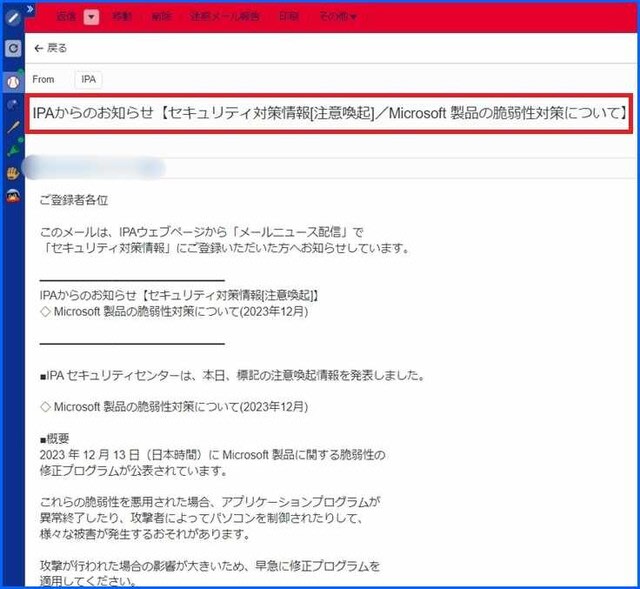Click line '「セキュリティ対策情報」にご登録いただいた方へ'
The image size is (640, 589).
pyautogui.click(x=225, y=248)
